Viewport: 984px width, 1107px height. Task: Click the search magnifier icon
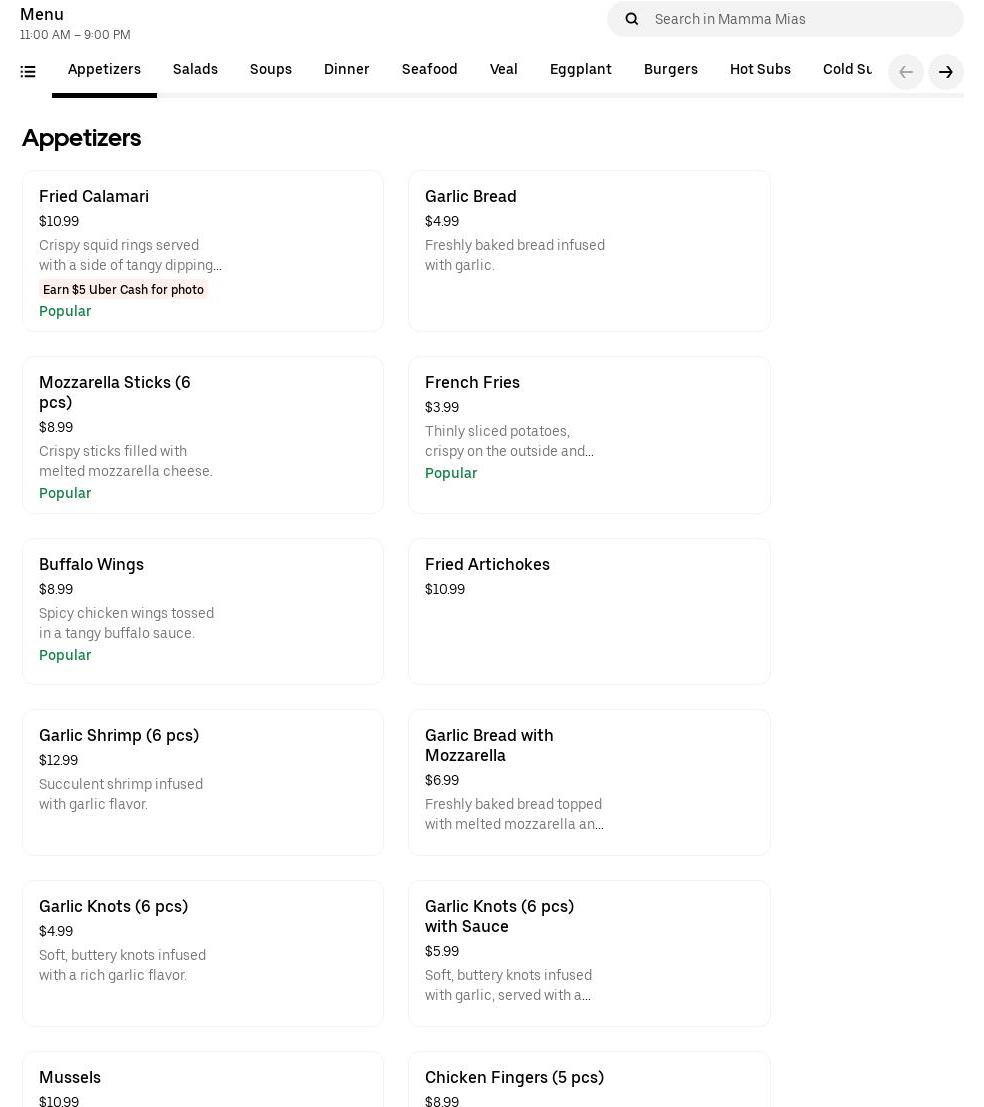632,19
